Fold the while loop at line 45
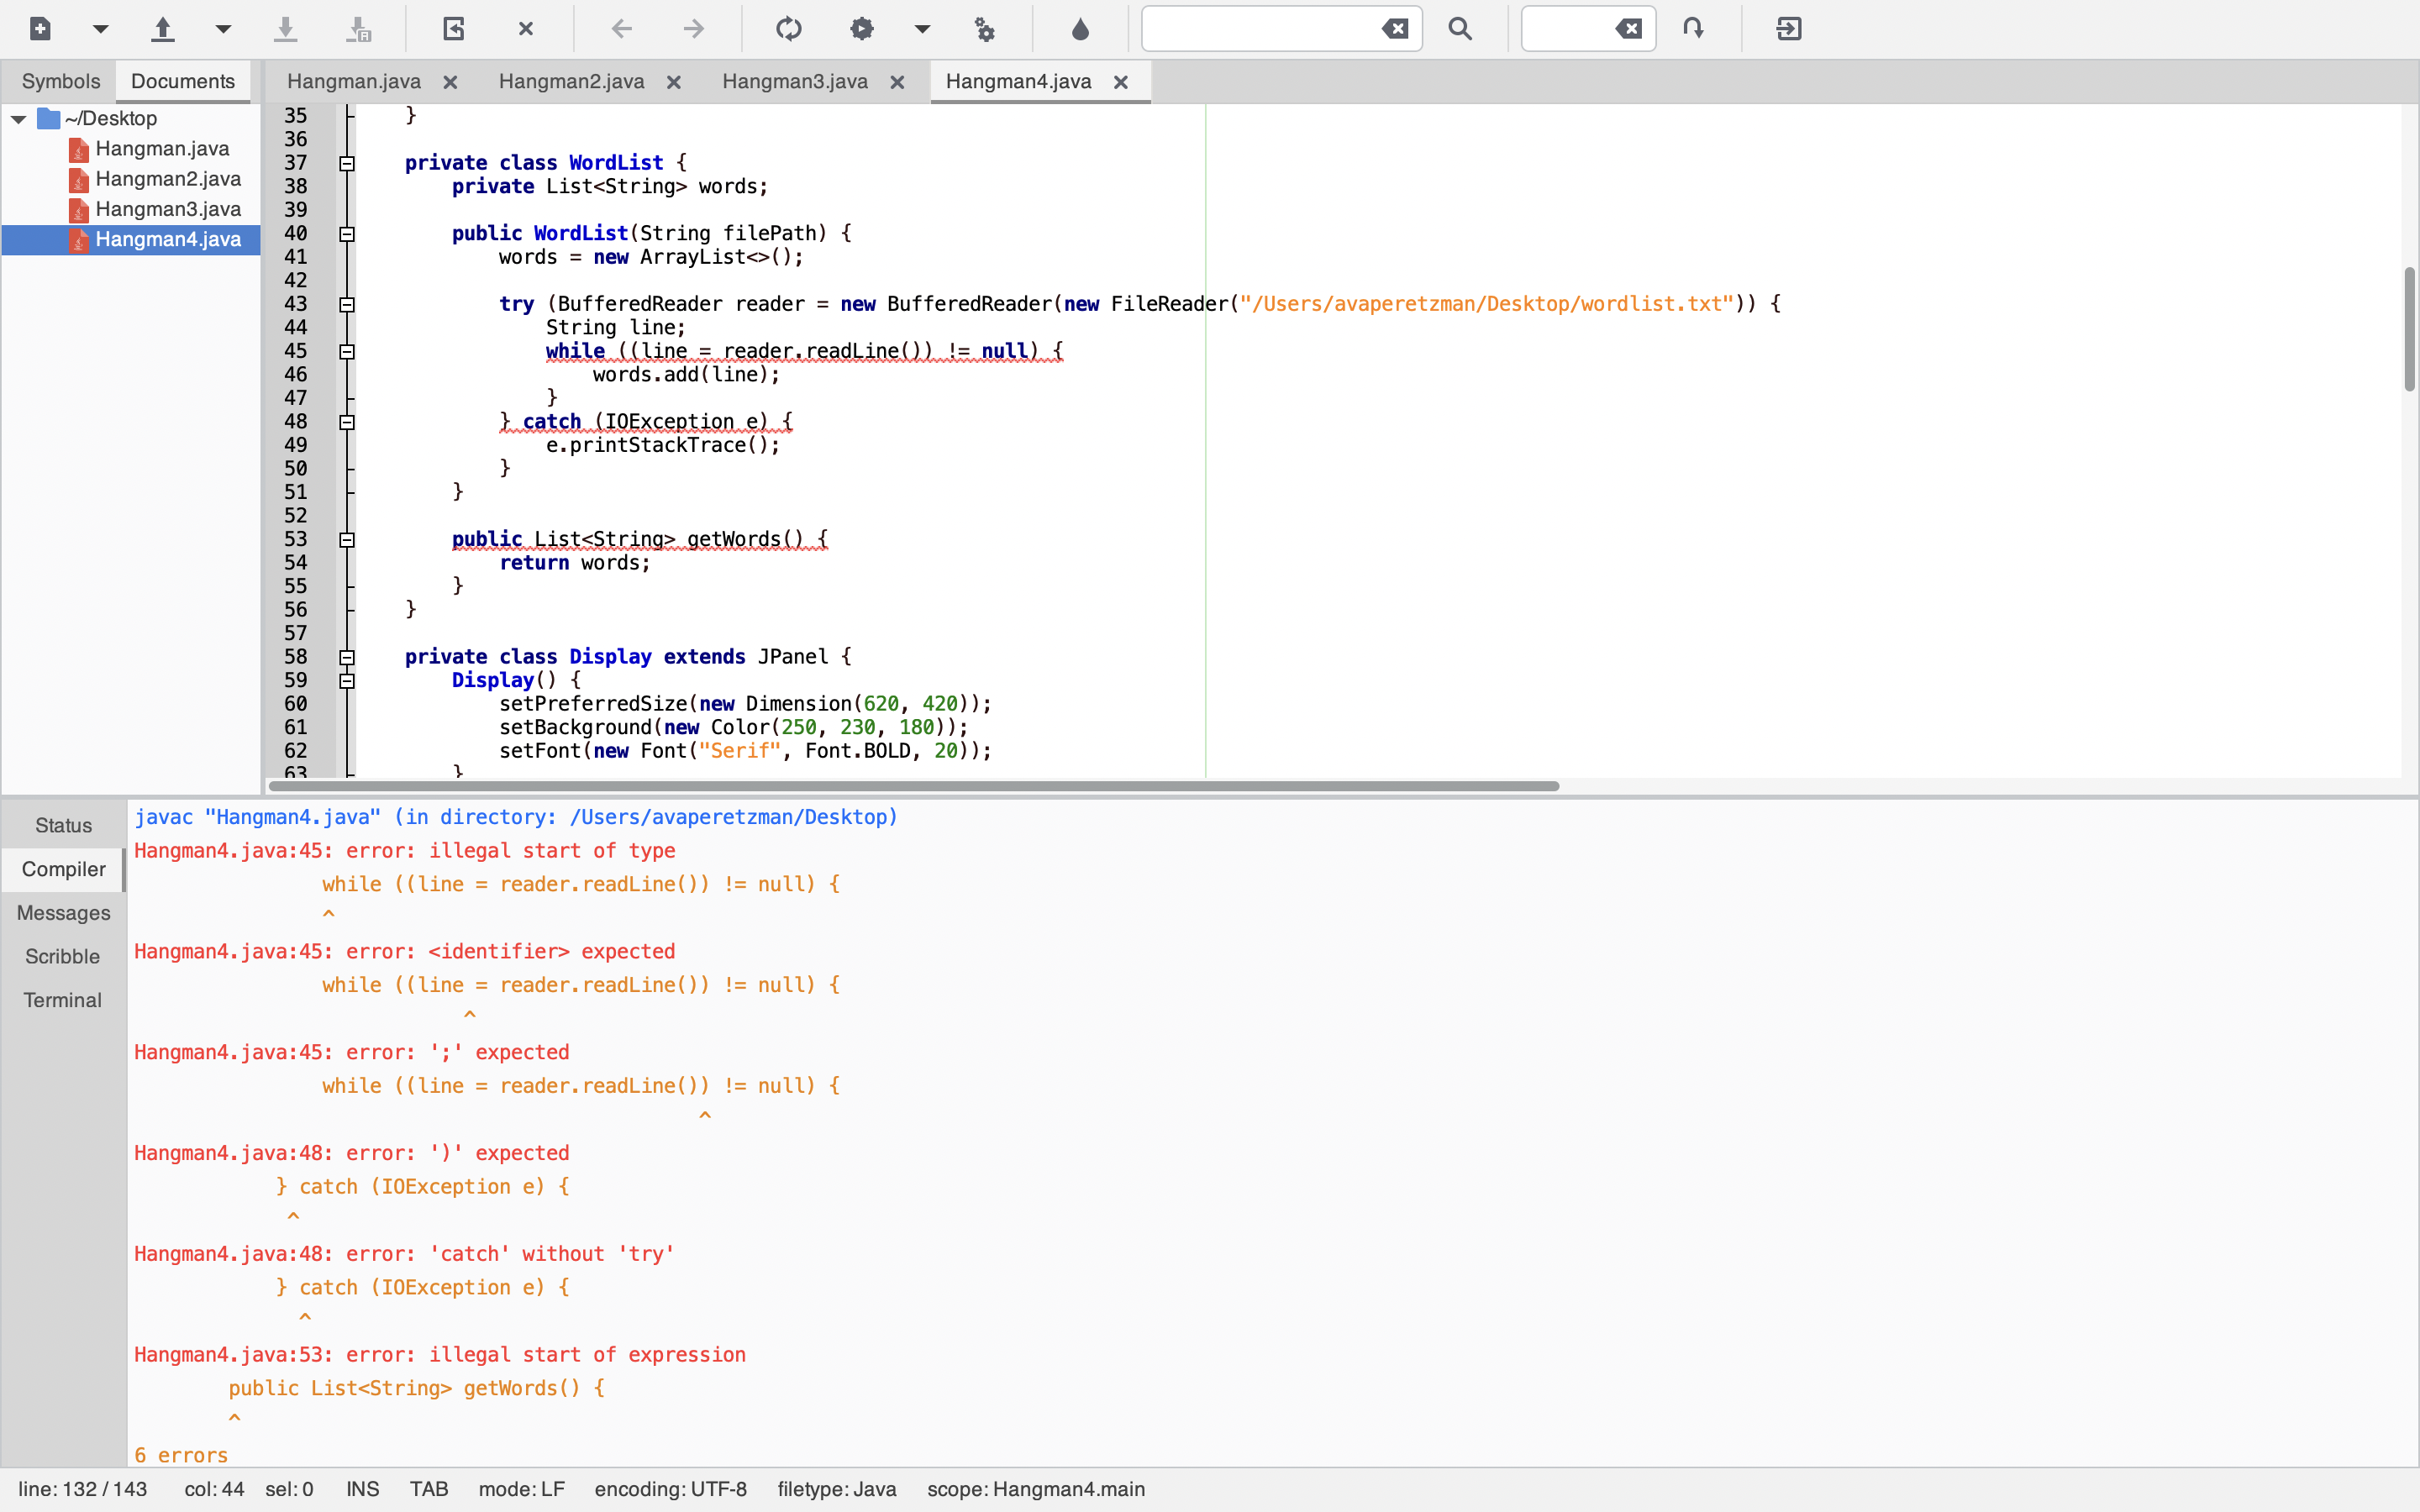2420x1512 pixels. coord(347,351)
